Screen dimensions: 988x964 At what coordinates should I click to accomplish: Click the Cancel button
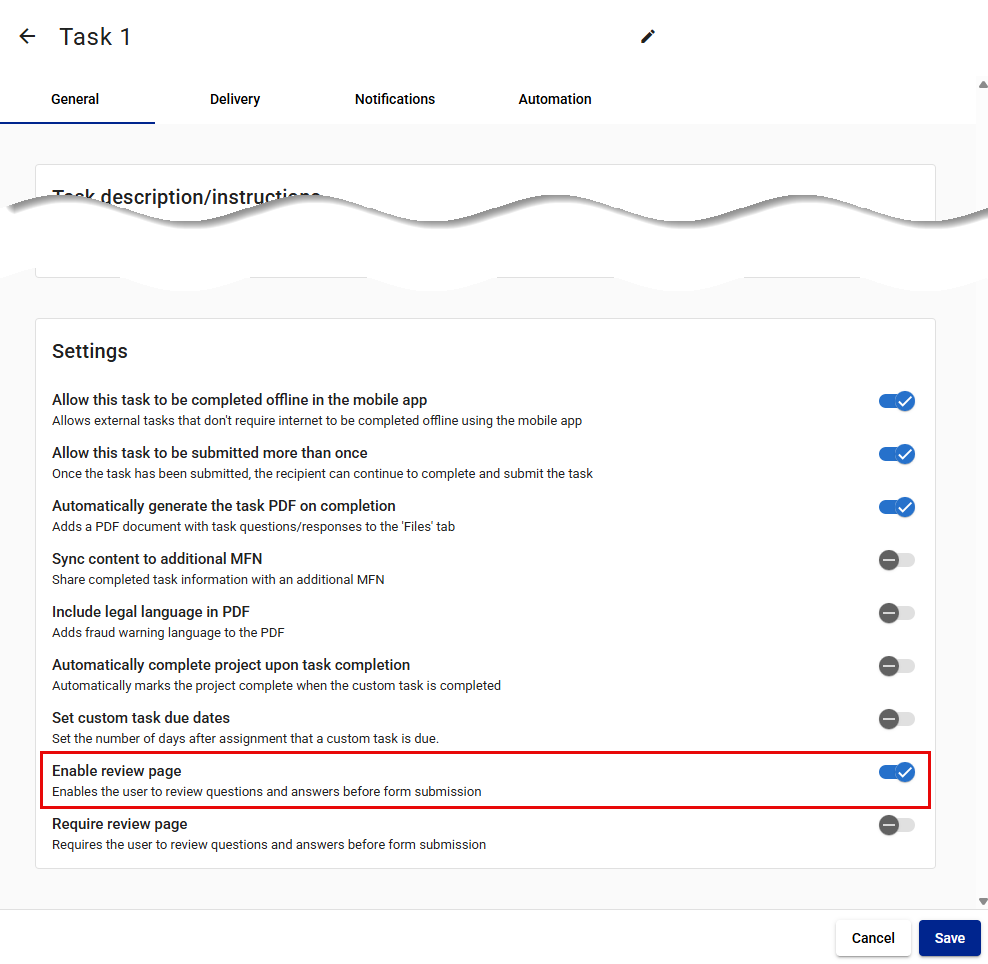click(x=873, y=938)
